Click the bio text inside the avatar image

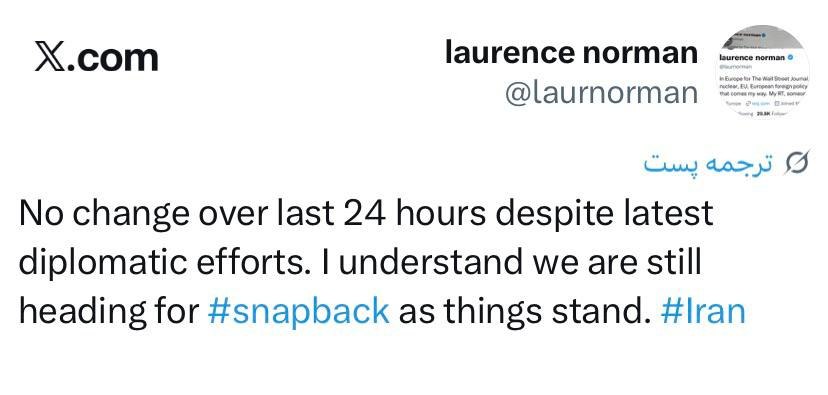[764, 86]
